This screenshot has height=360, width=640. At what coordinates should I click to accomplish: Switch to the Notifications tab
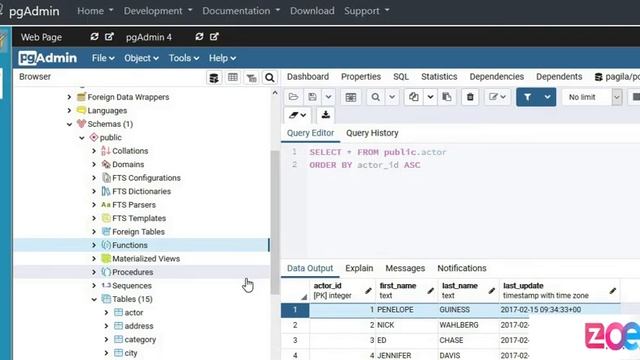point(462,268)
